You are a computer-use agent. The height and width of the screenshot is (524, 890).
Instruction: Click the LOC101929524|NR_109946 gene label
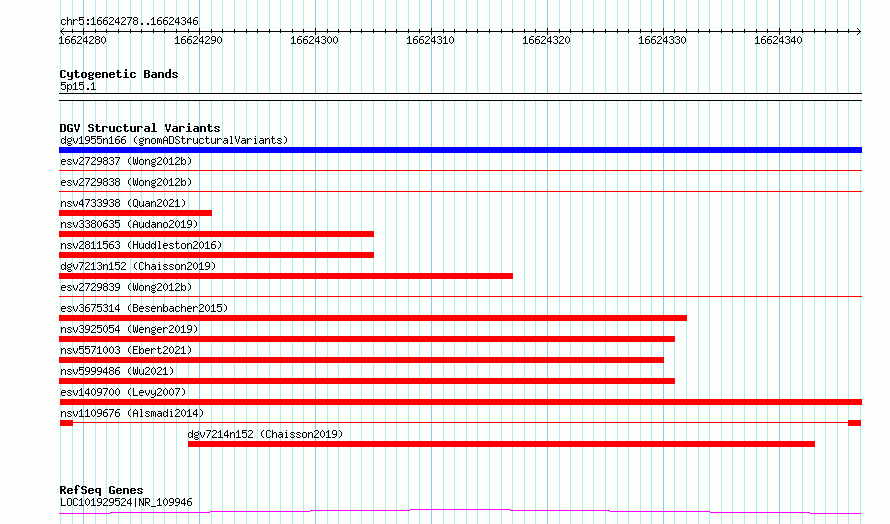[126, 502]
